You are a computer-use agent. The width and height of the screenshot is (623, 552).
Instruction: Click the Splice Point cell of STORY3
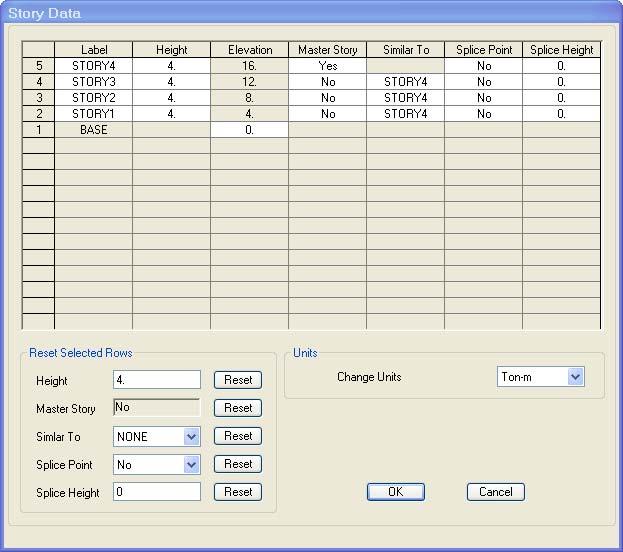[x=484, y=82]
